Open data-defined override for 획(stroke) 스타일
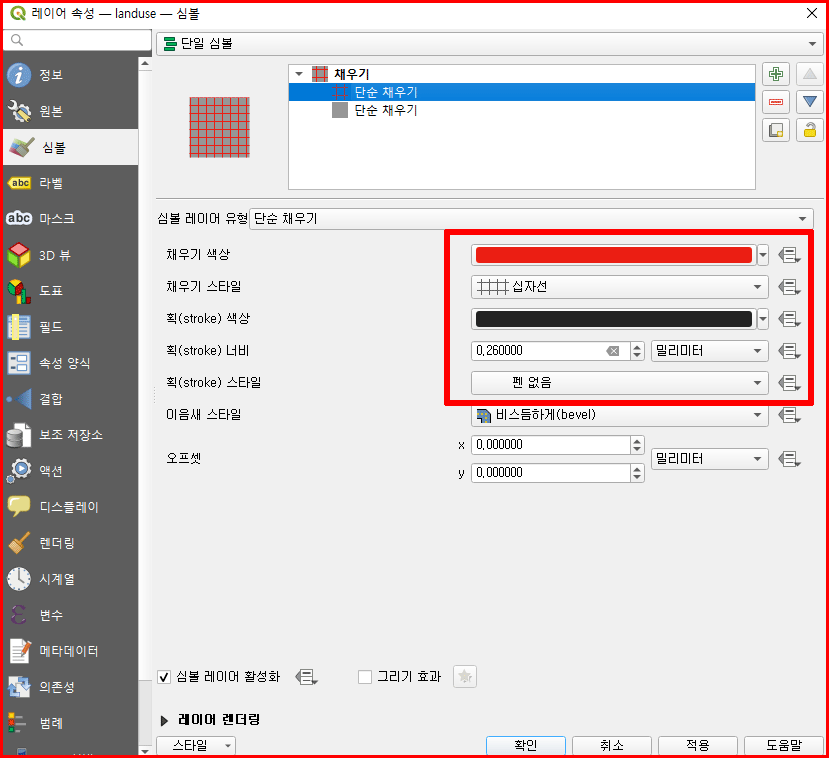 coord(789,383)
